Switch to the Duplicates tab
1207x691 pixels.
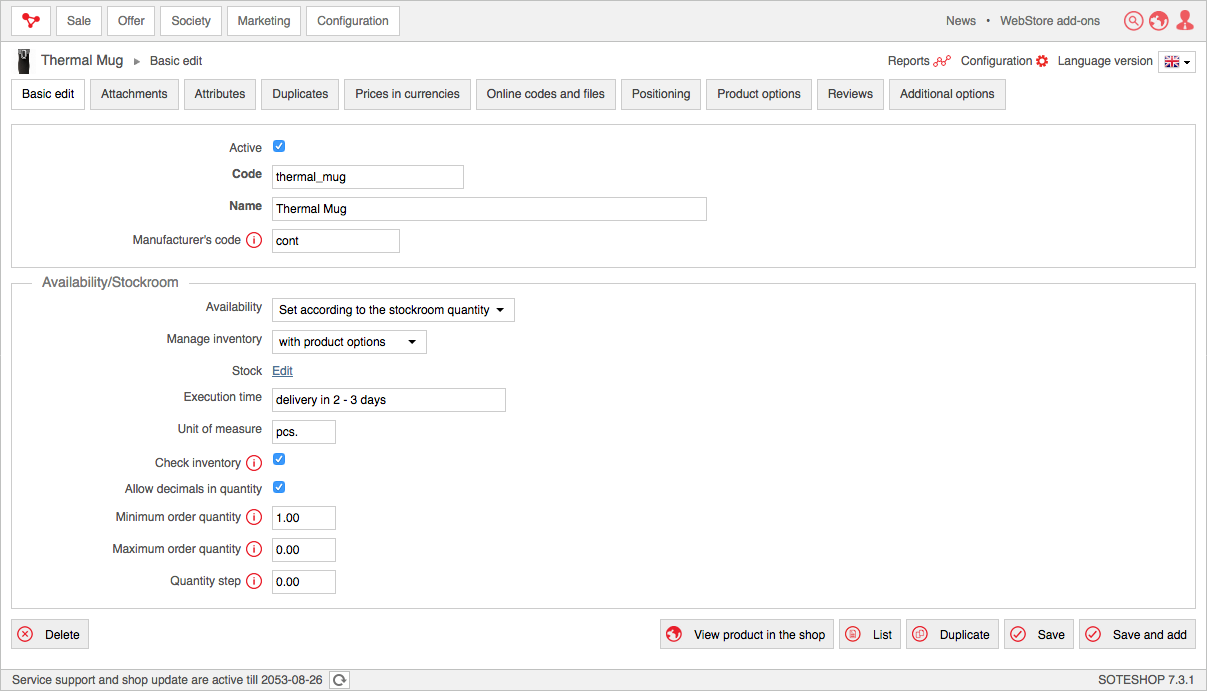click(x=300, y=94)
